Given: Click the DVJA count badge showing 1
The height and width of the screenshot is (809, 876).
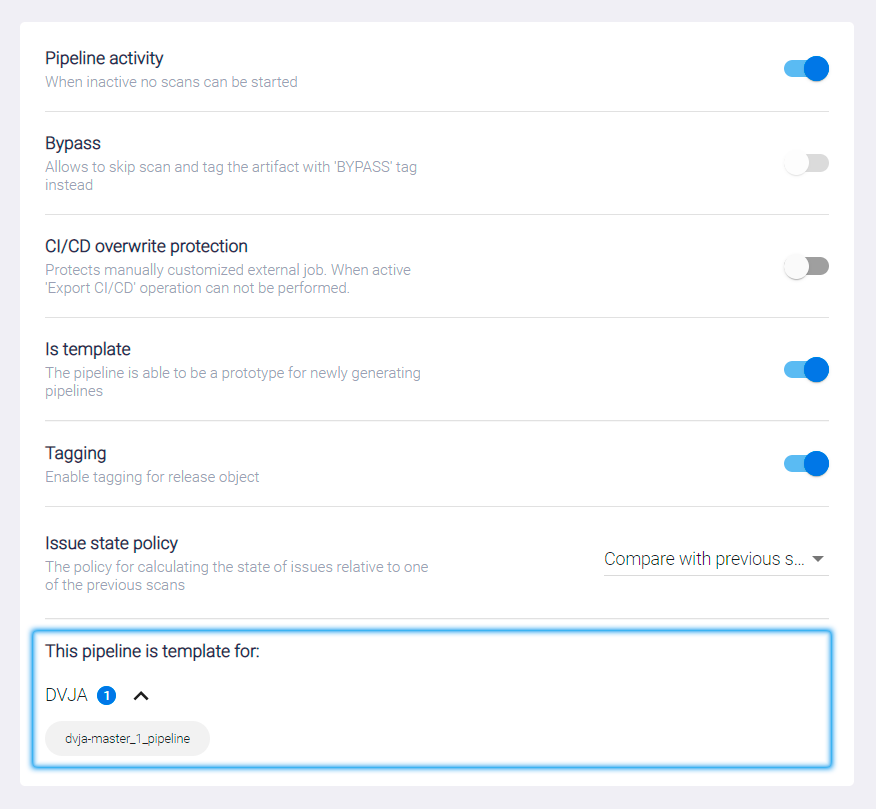Looking at the screenshot, I should tap(107, 695).
